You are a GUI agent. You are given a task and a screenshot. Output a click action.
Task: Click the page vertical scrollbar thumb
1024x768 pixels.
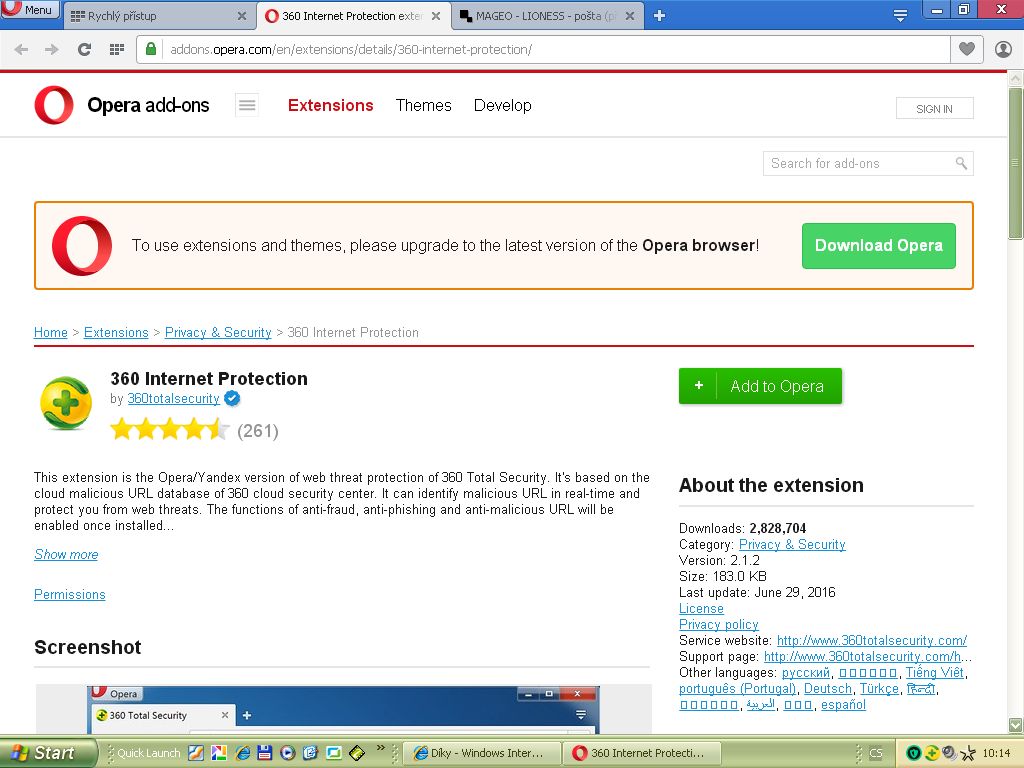(1016, 163)
